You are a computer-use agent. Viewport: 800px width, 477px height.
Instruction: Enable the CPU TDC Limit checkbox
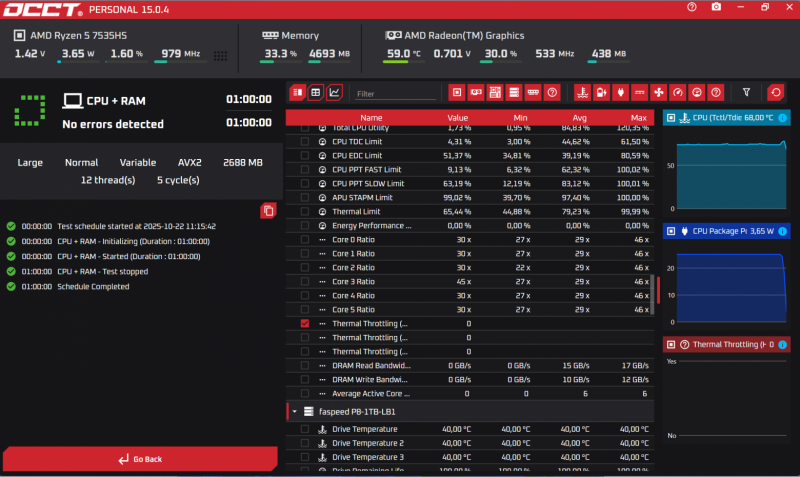click(x=305, y=142)
